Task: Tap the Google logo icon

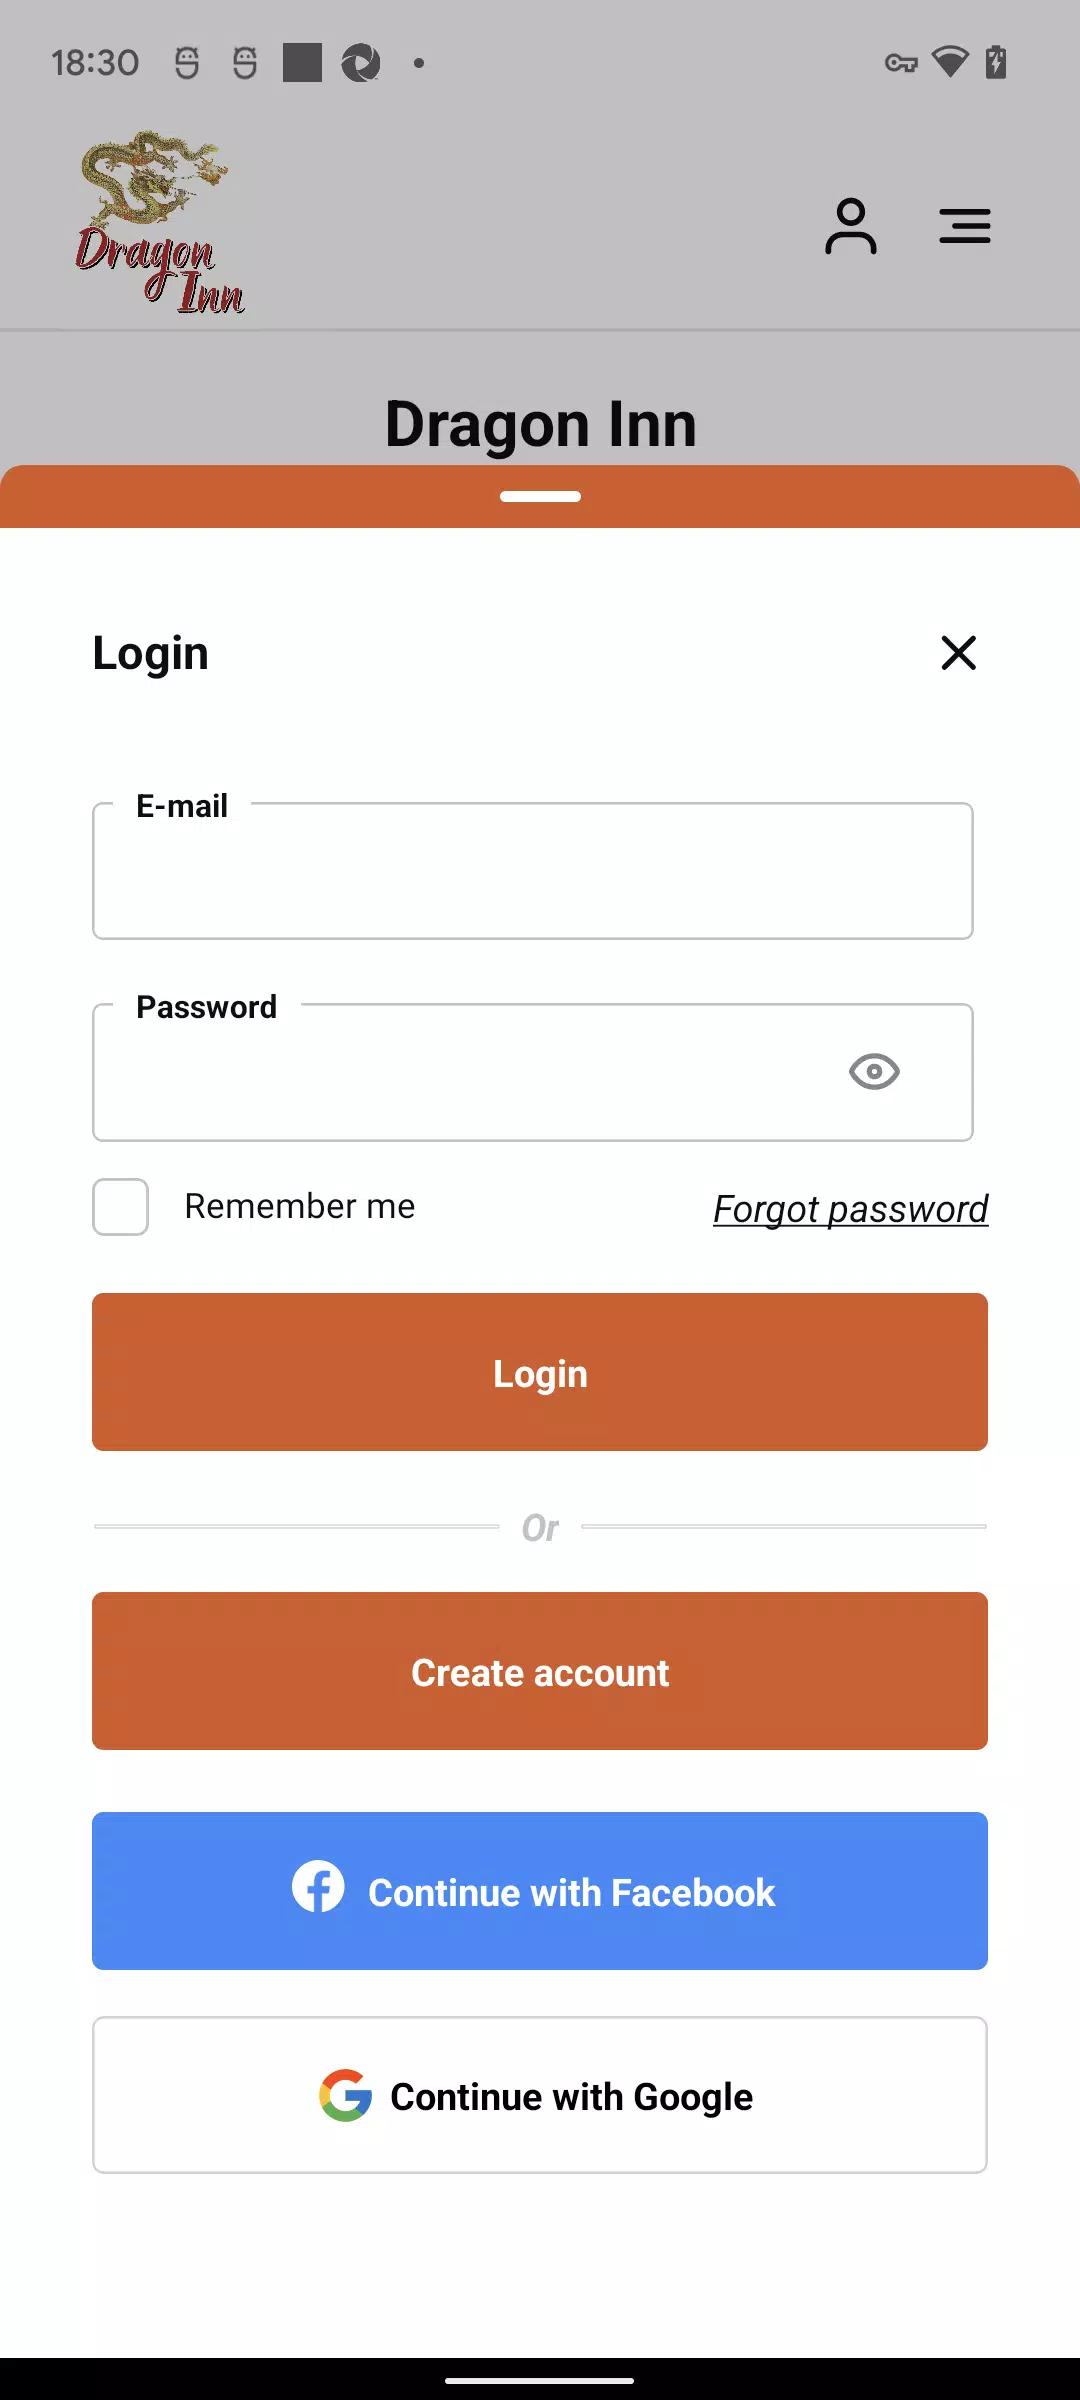Action: pyautogui.click(x=345, y=2095)
